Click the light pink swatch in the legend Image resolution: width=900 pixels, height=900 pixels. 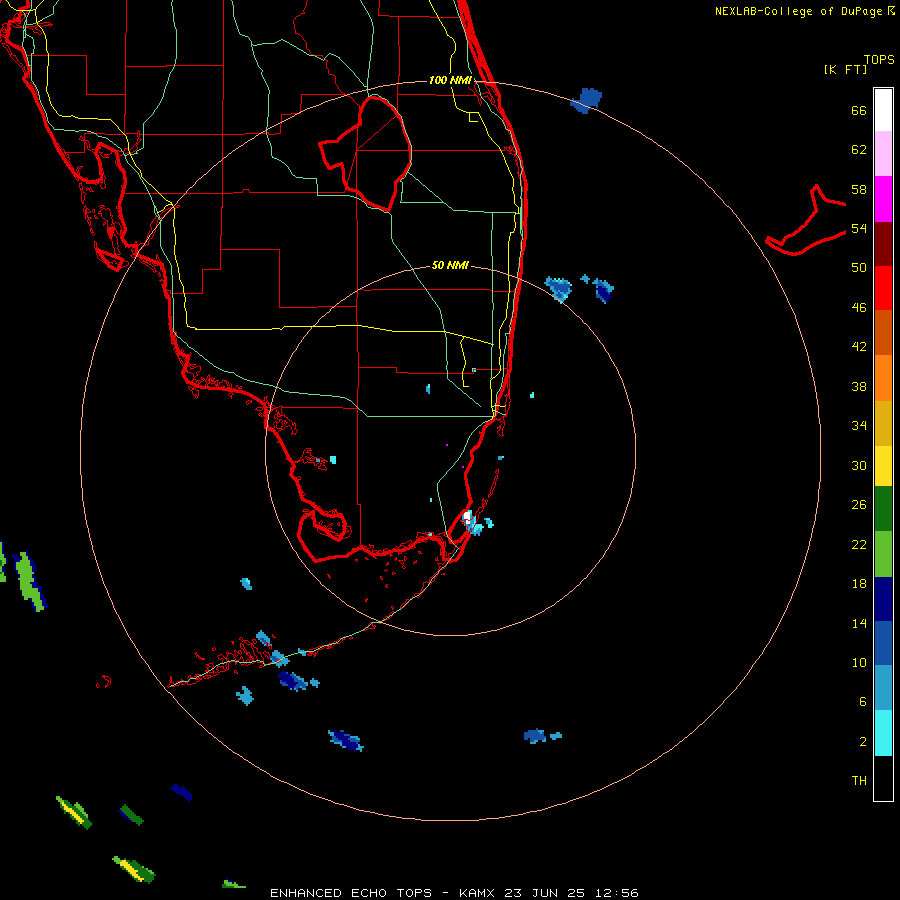pyautogui.click(x=883, y=153)
